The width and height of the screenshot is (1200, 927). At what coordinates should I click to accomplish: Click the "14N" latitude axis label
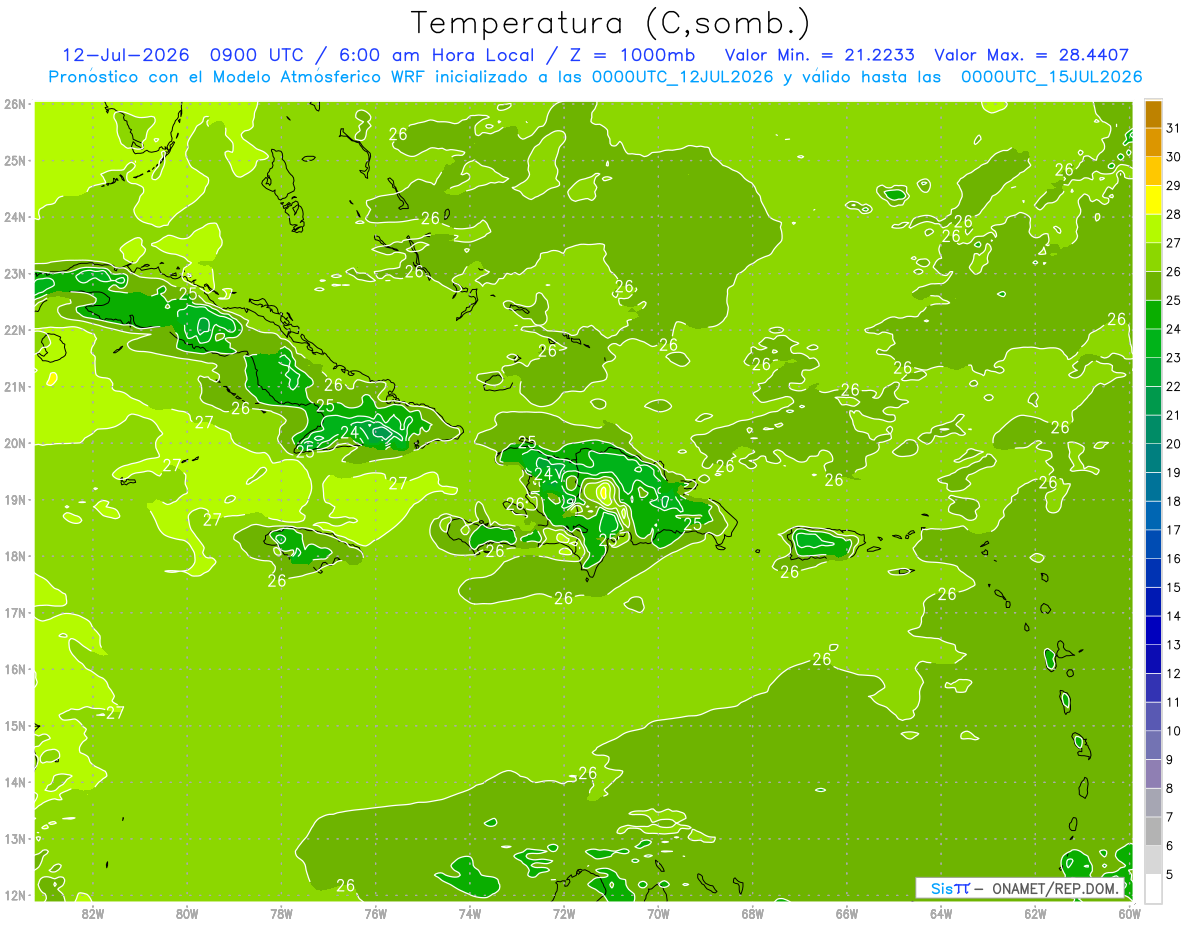(15, 782)
